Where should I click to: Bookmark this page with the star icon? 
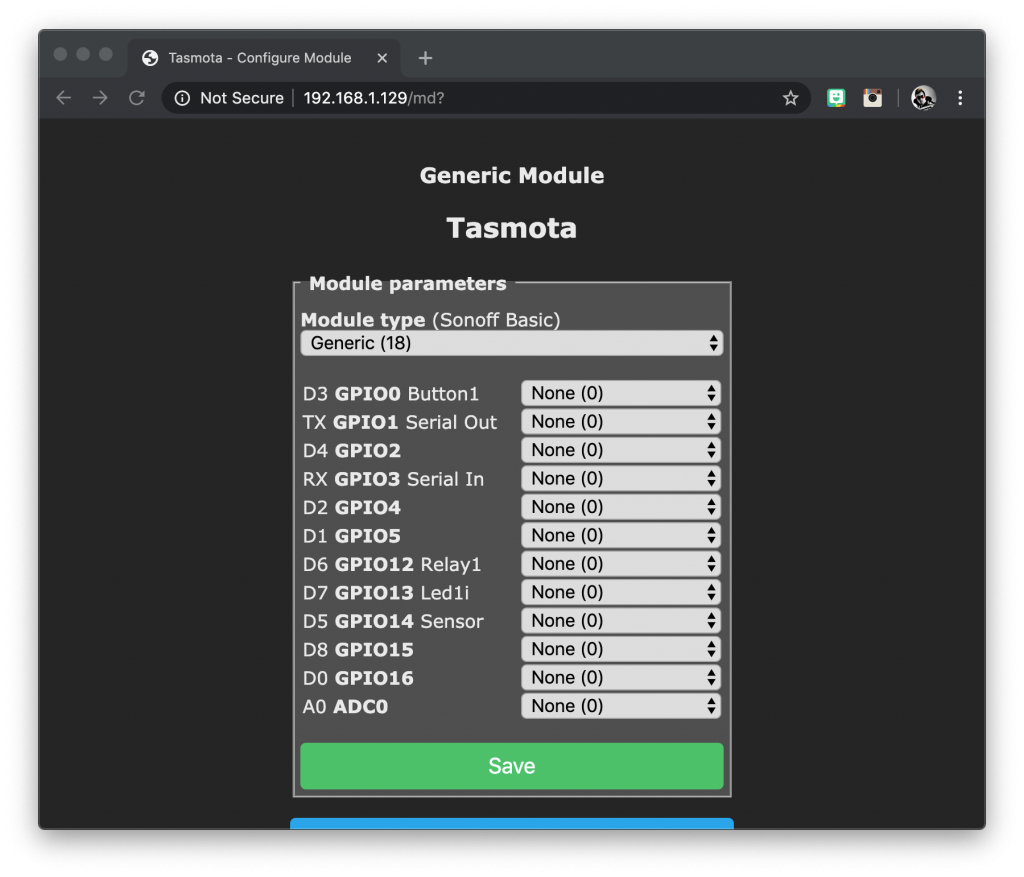(x=790, y=98)
